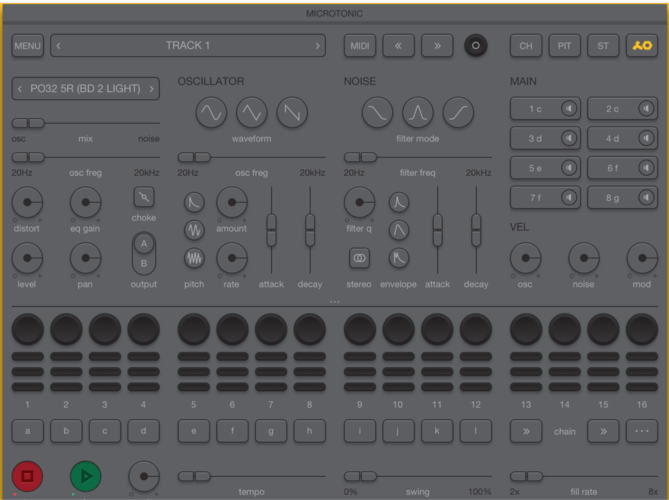Select the noise pitch modulation icon
This screenshot has height=500, width=669.
[194, 258]
